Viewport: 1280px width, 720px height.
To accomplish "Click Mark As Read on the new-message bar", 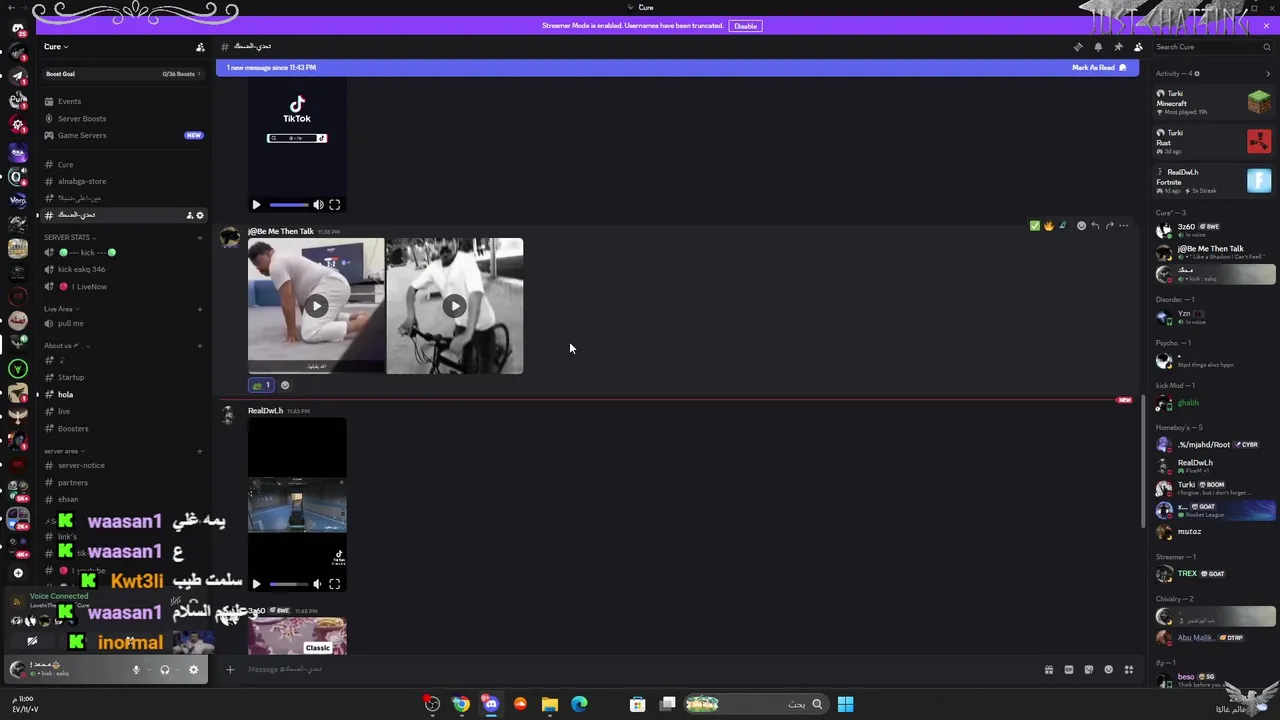I will point(1099,68).
